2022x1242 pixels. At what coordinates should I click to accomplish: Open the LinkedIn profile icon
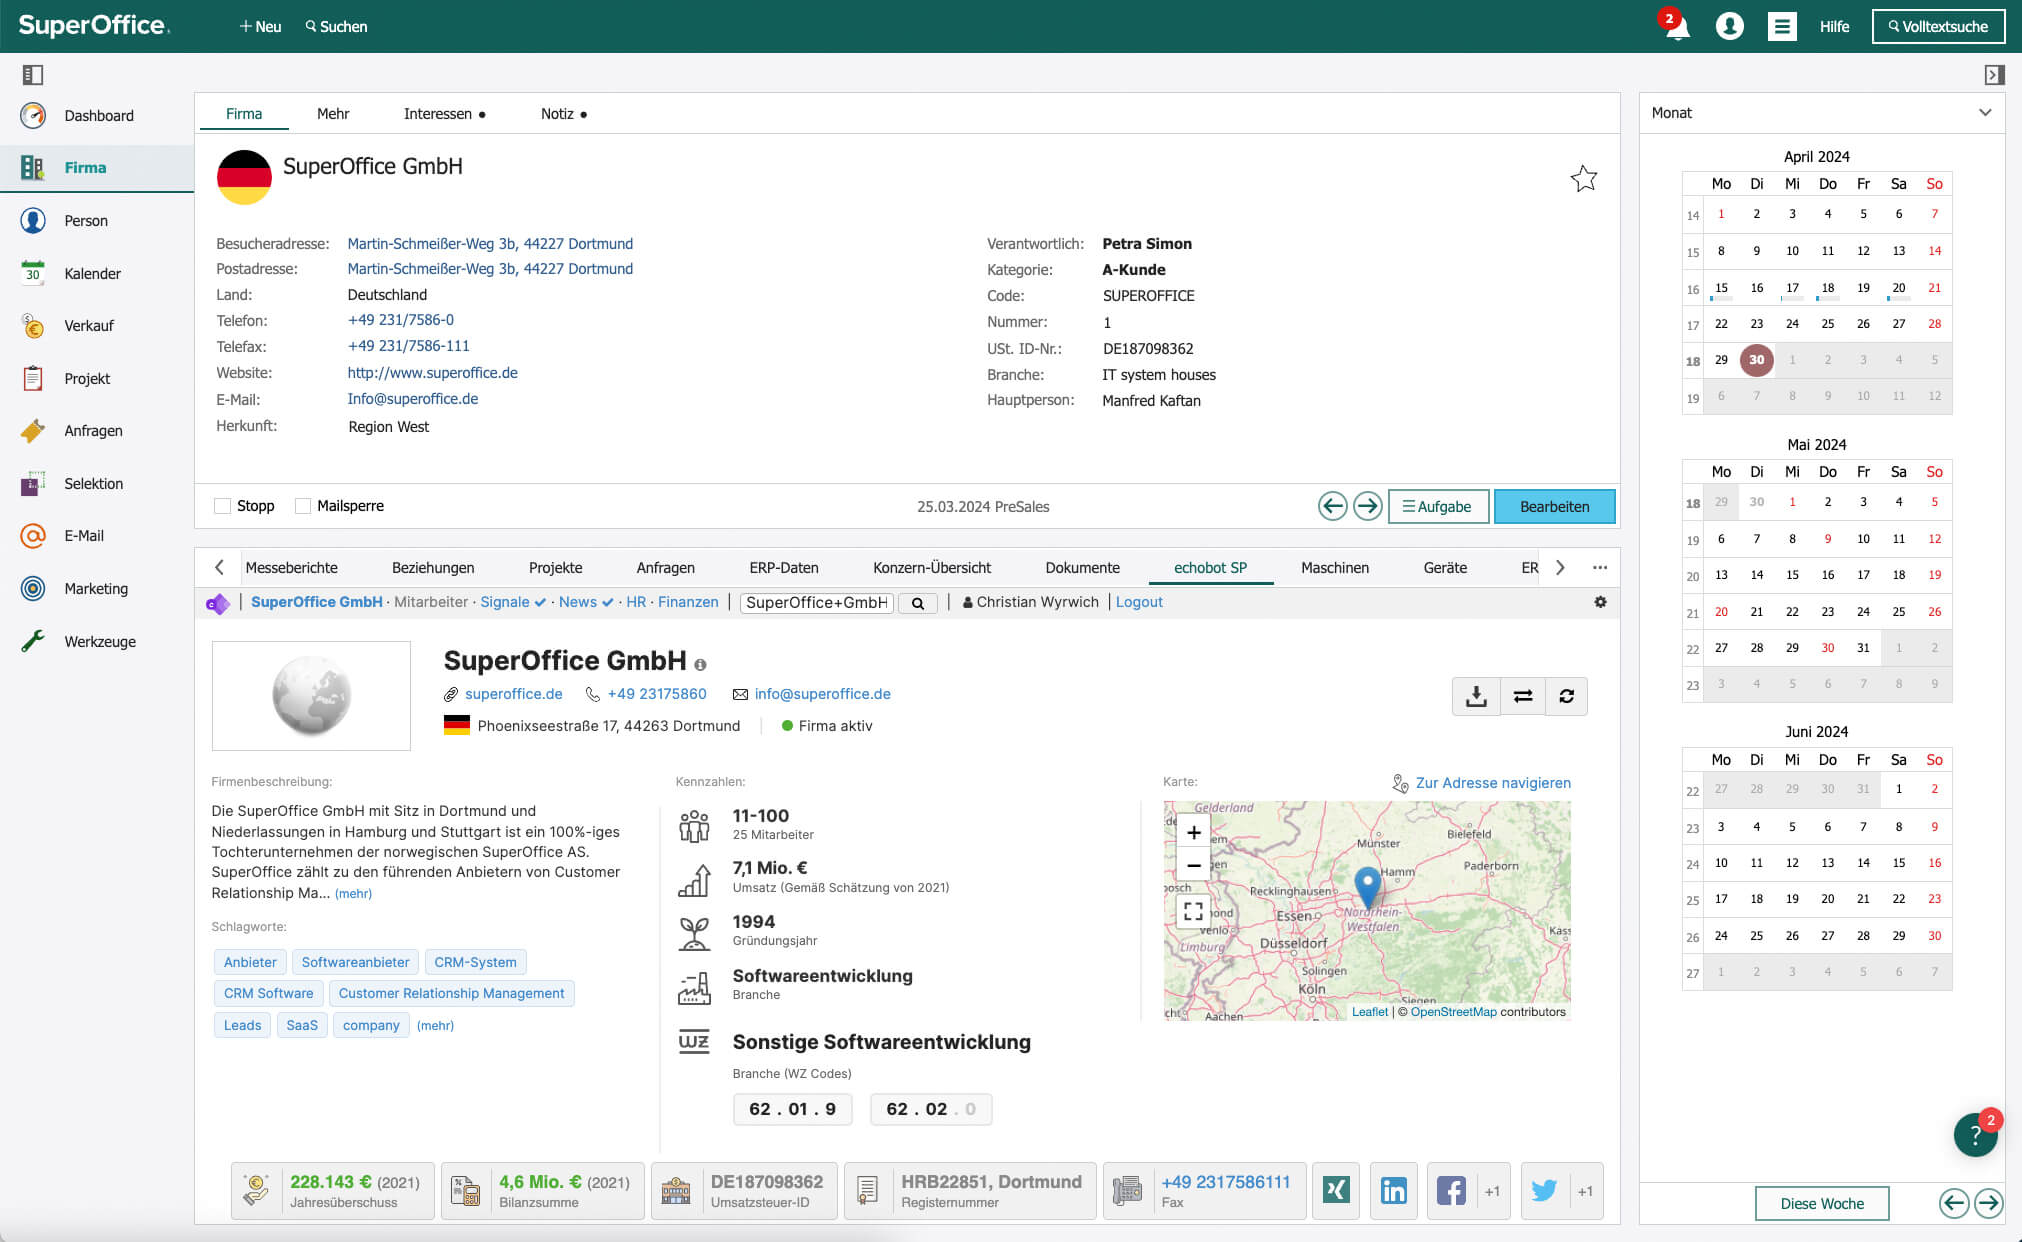pyautogui.click(x=1394, y=1190)
